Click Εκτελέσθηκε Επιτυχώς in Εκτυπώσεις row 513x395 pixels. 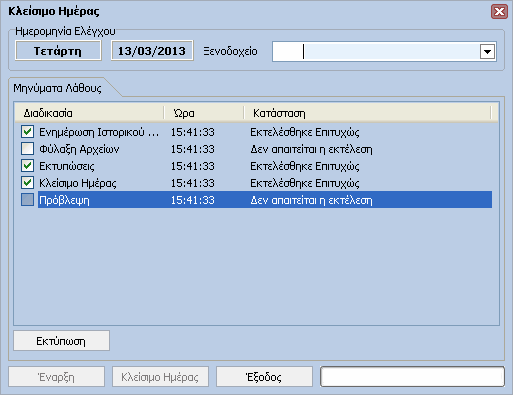tap(305, 166)
